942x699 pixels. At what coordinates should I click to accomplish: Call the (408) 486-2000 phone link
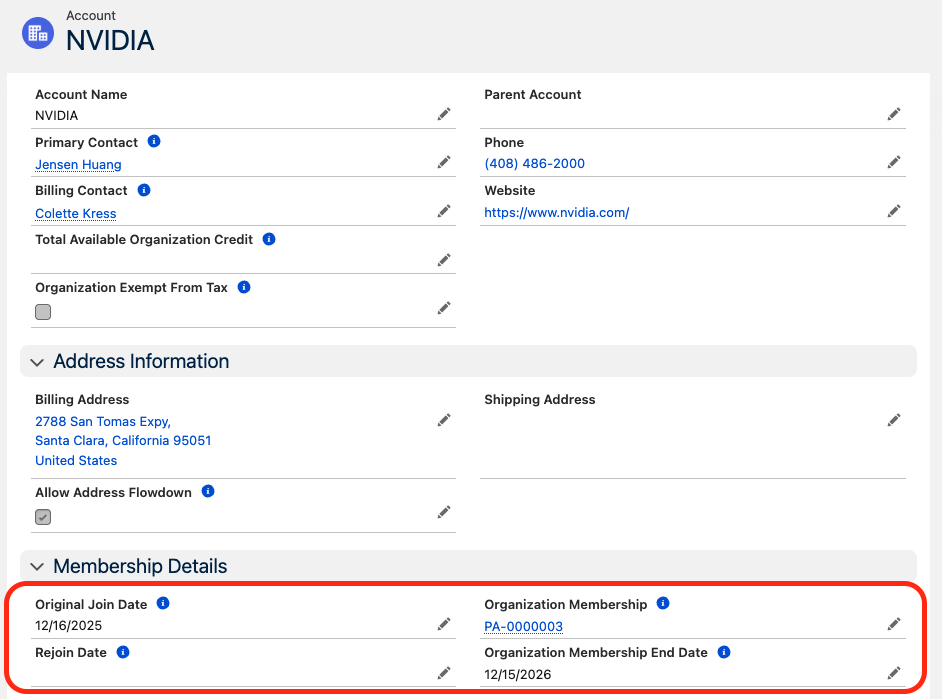click(535, 163)
